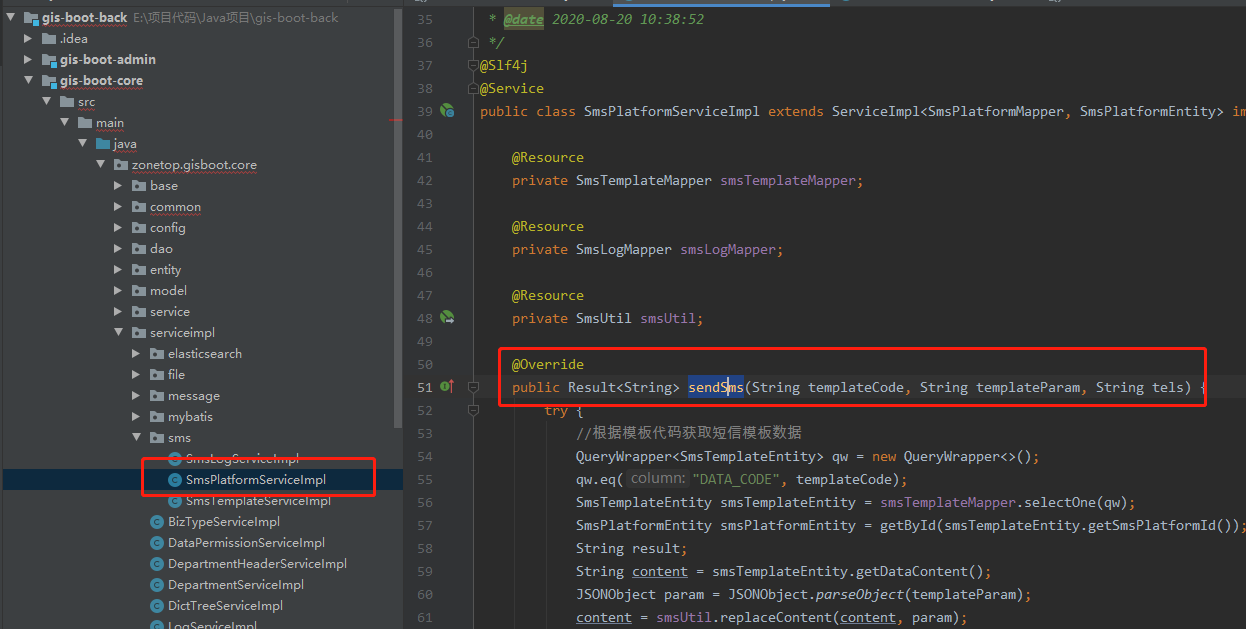The image size is (1246, 629).
Task: Click the implements-method gutter icon on line 51
Action: [447, 387]
